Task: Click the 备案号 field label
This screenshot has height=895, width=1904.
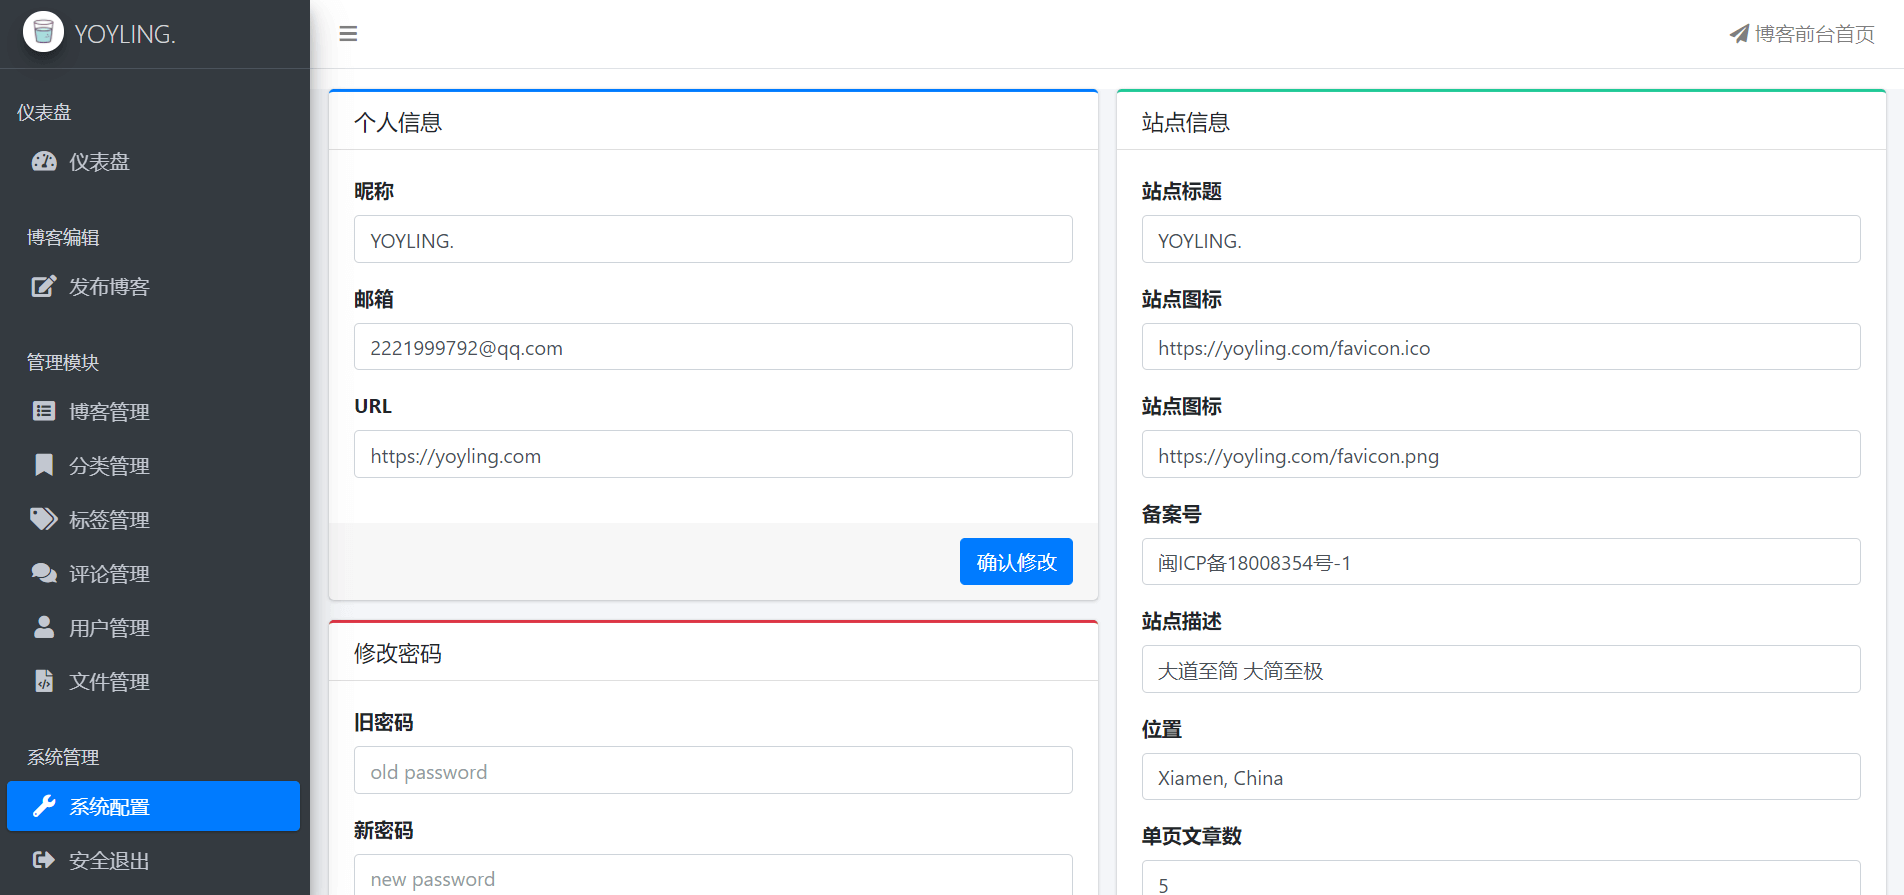Action: [x=1172, y=514]
